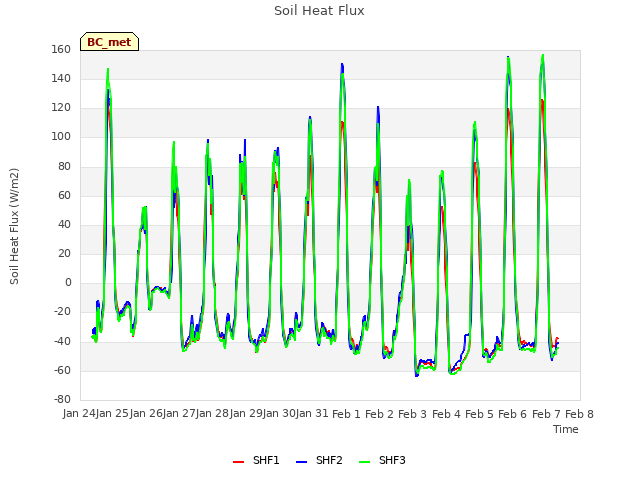Image resolution: width=640 pixels, height=480 pixels.
Task: Click the 120 y-axis tick label
Action: coord(61,108)
